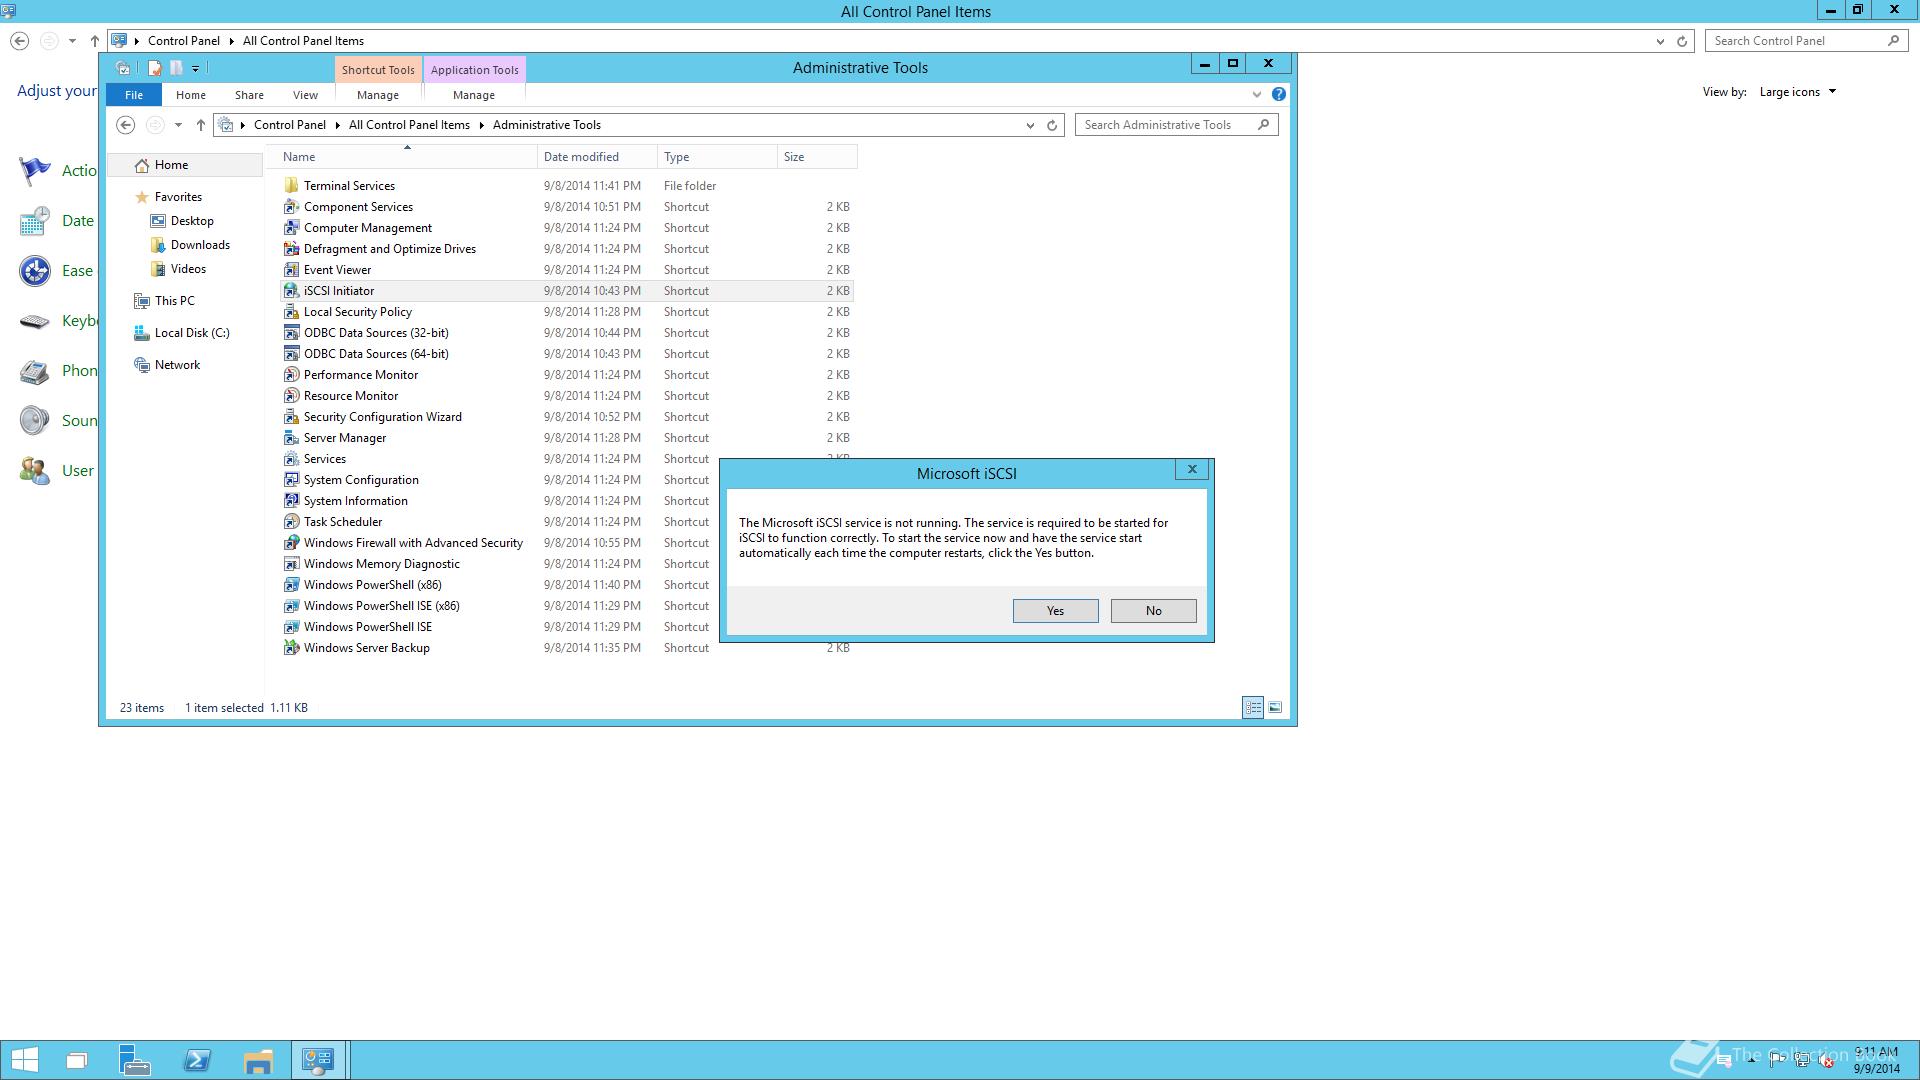The image size is (1920, 1080).
Task: Open address bar history dropdown in Administrative Tools
Action: tap(1030, 125)
